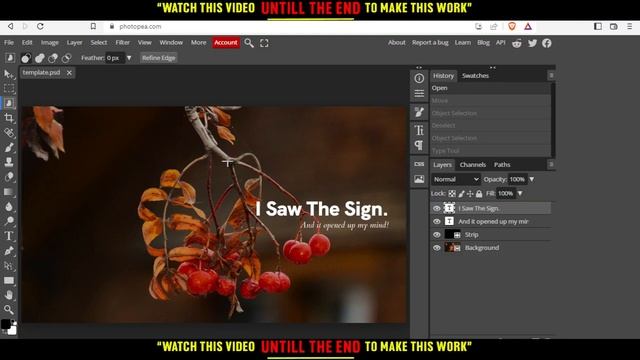Open the Brush settings panel icon
The height and width of the screenshot is (360, 640).
click(x=419, y=112)
